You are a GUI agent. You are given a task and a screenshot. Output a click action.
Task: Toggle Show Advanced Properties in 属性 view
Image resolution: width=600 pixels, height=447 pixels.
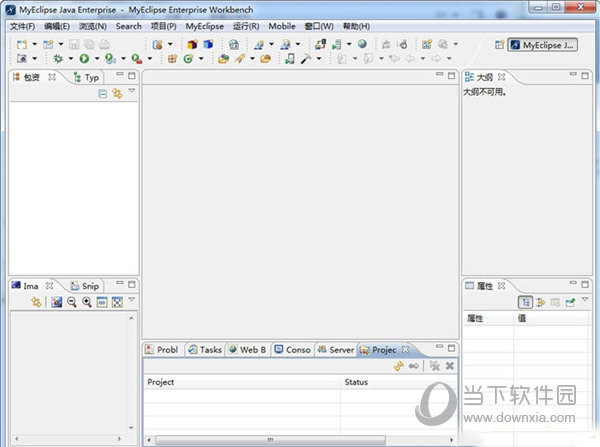pos(540,303)
